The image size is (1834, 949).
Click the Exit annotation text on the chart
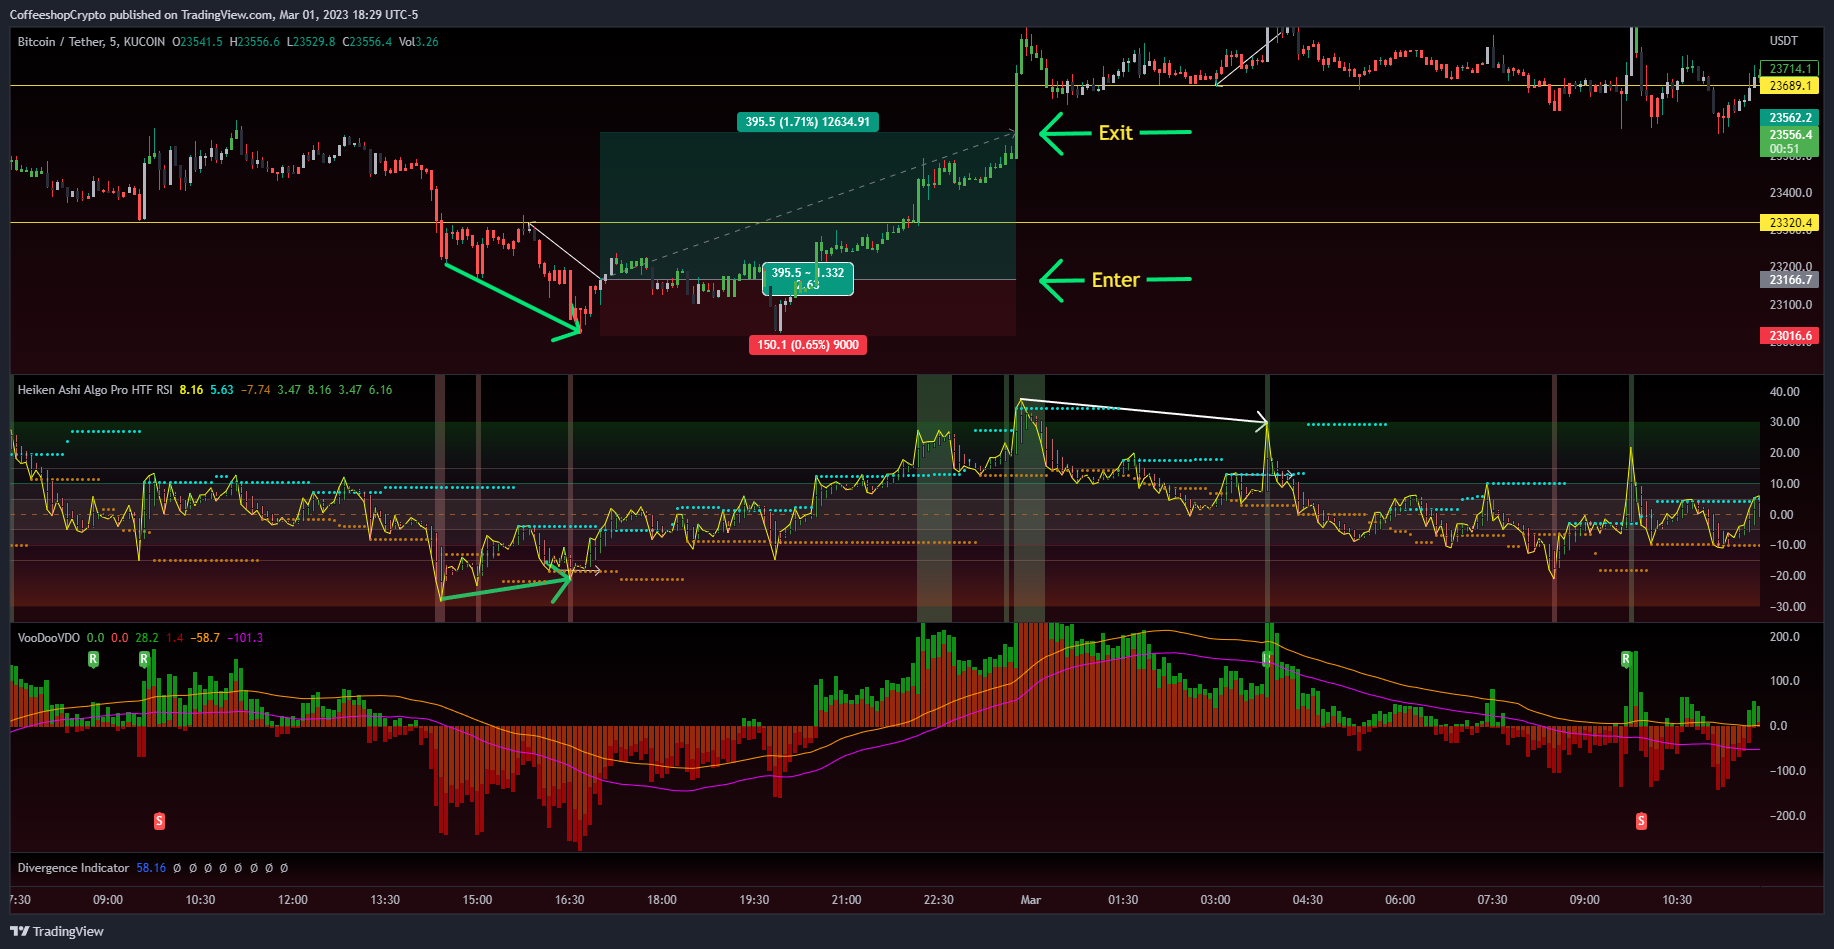tap(1115, 133)
